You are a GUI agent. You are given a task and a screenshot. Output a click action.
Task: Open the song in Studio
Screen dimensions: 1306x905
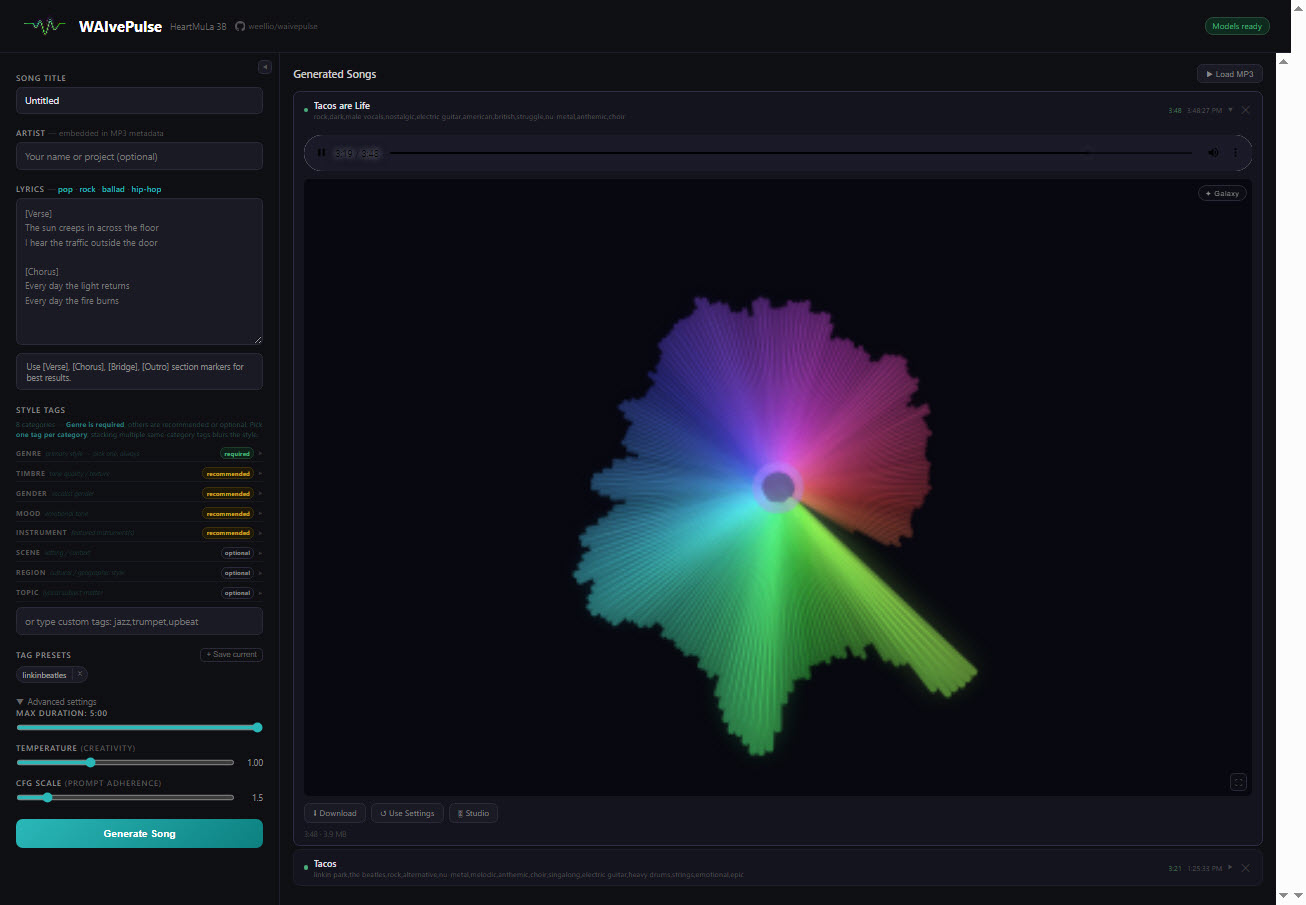(x=473, y=813)
